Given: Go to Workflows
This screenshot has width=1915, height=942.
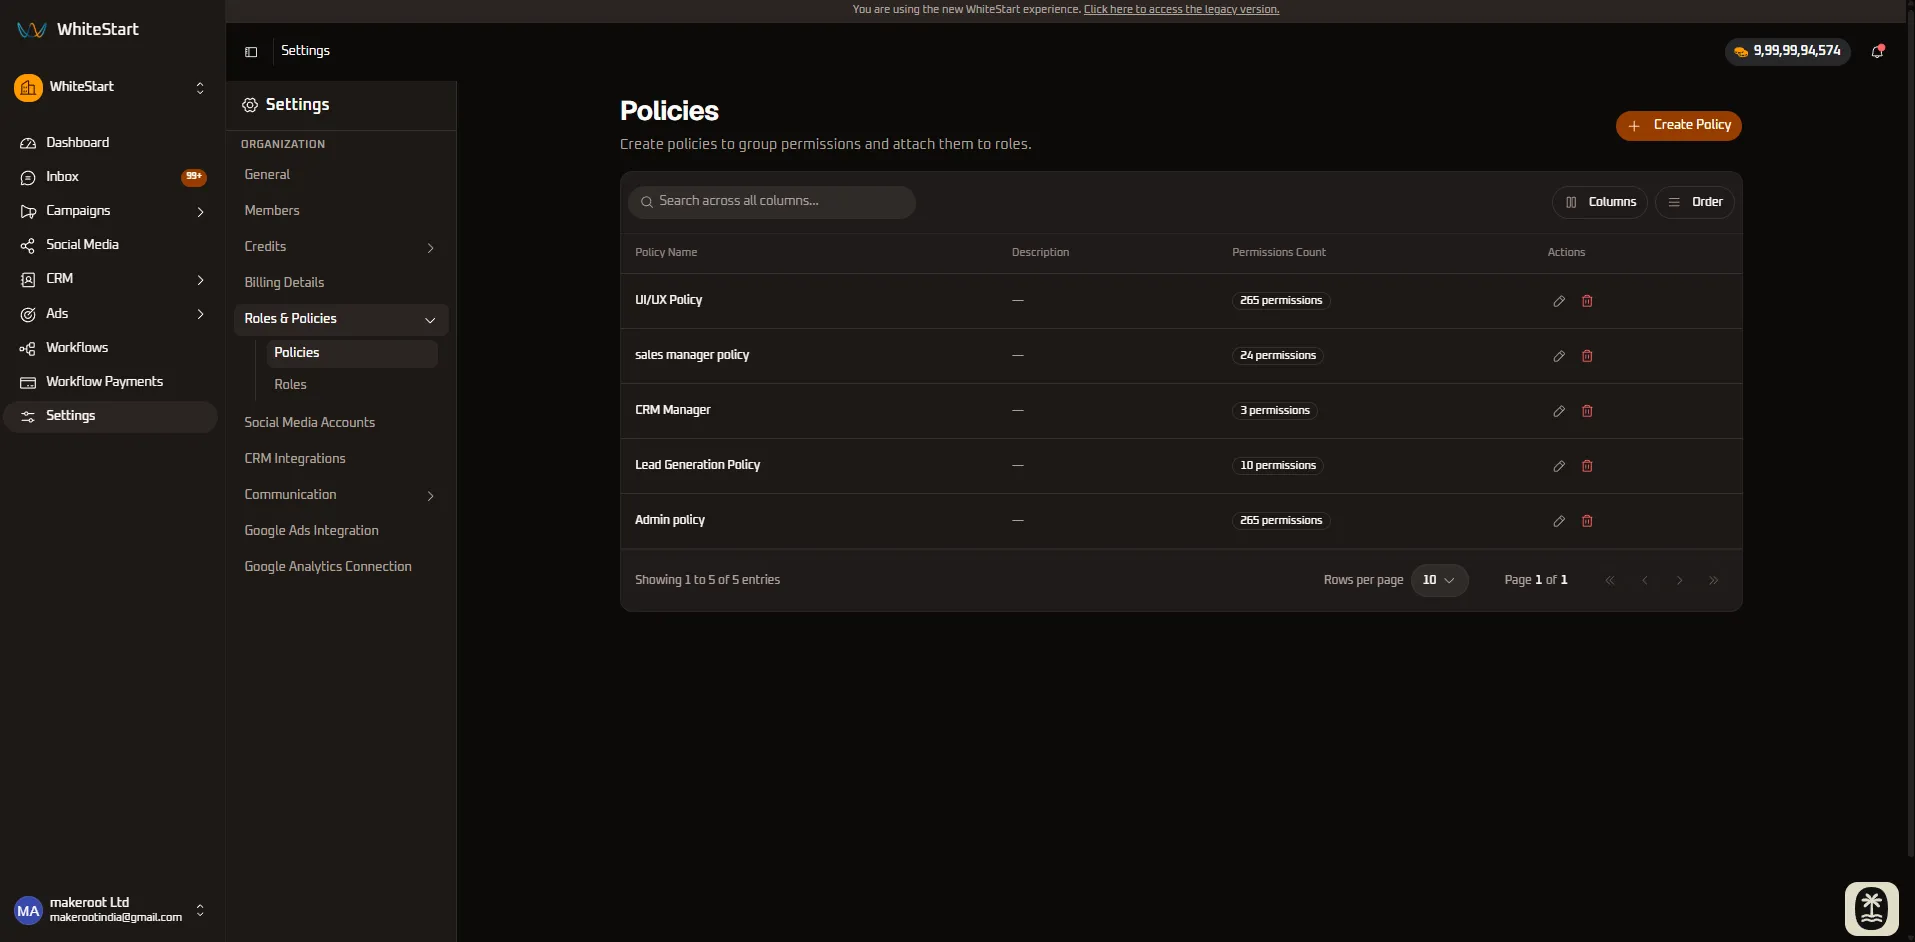Looking at the screenshot, I should tap(110, 348).
